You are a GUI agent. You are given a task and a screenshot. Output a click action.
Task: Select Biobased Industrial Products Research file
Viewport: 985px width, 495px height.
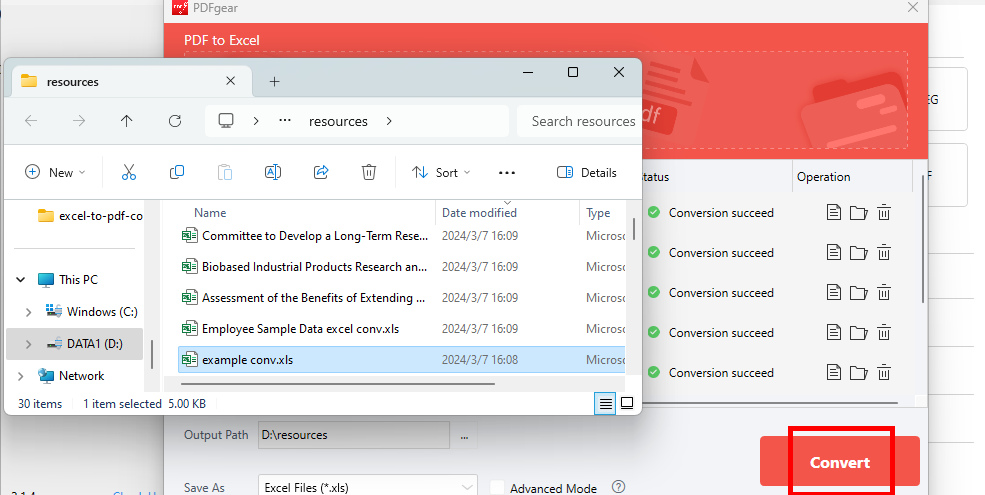[402, 266]
